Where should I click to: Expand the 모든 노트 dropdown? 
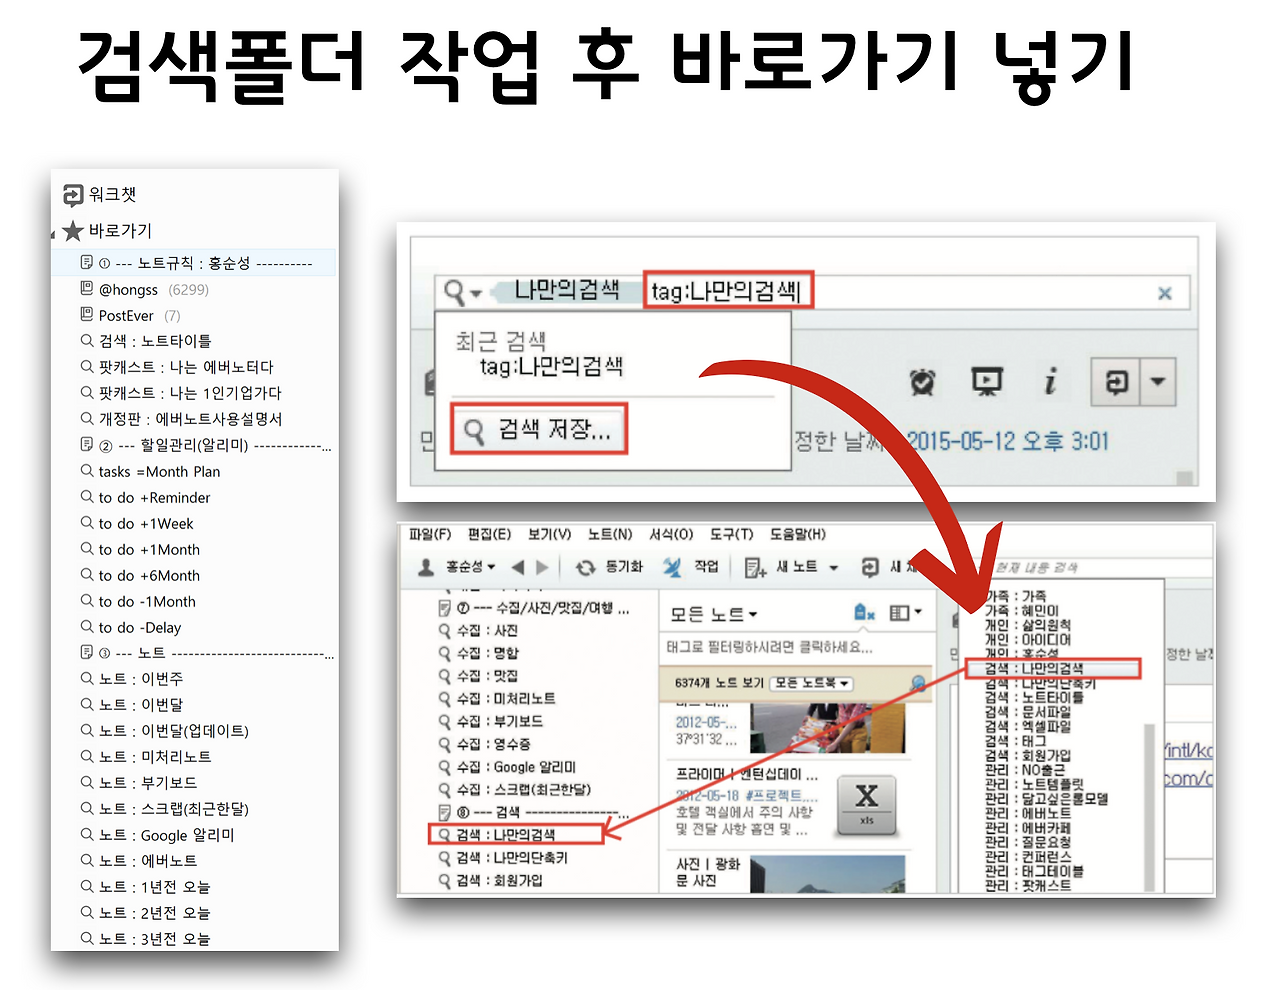(x=752, y=612)
